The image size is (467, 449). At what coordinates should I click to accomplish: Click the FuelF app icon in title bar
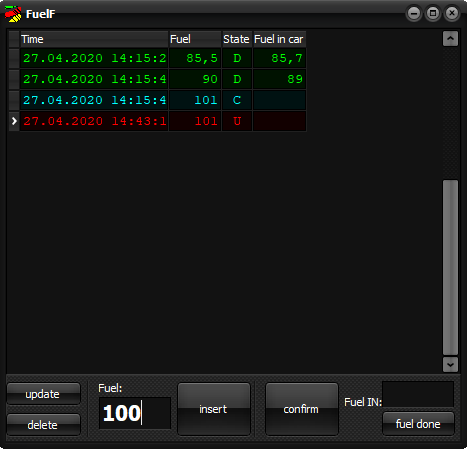[x=13, y=14]
